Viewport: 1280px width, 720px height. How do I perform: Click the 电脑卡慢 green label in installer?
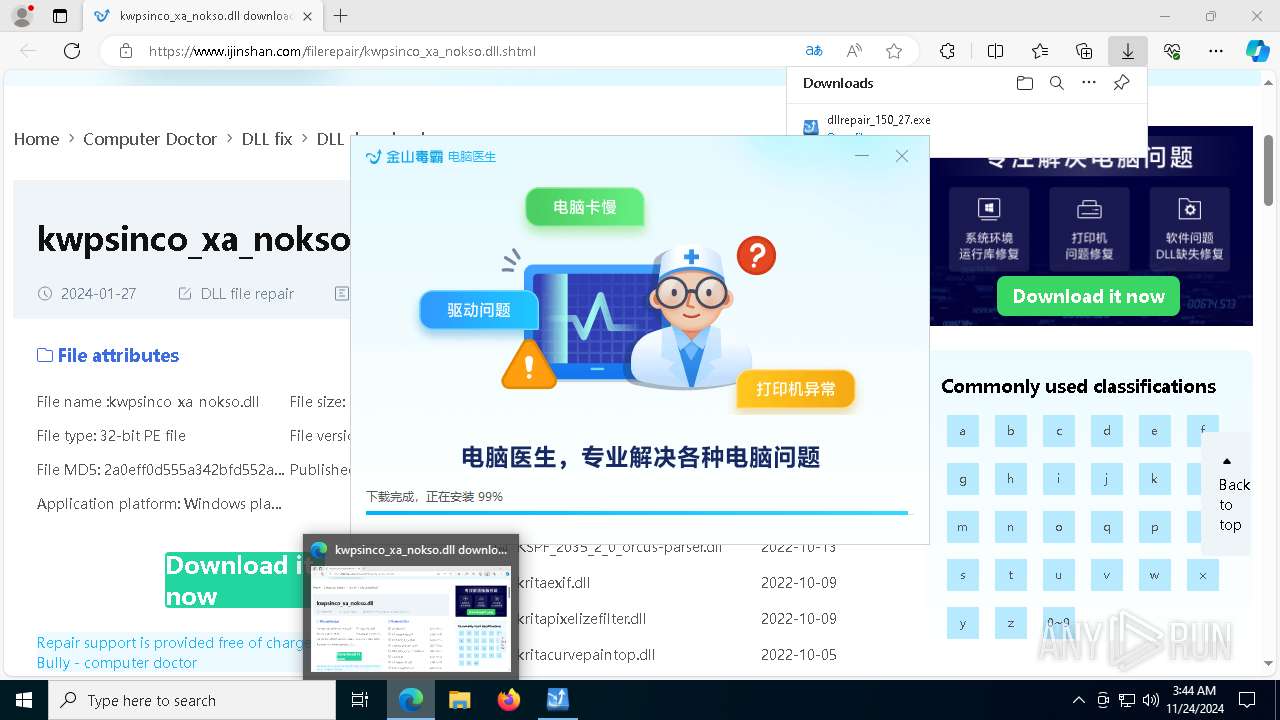[585, 207]
